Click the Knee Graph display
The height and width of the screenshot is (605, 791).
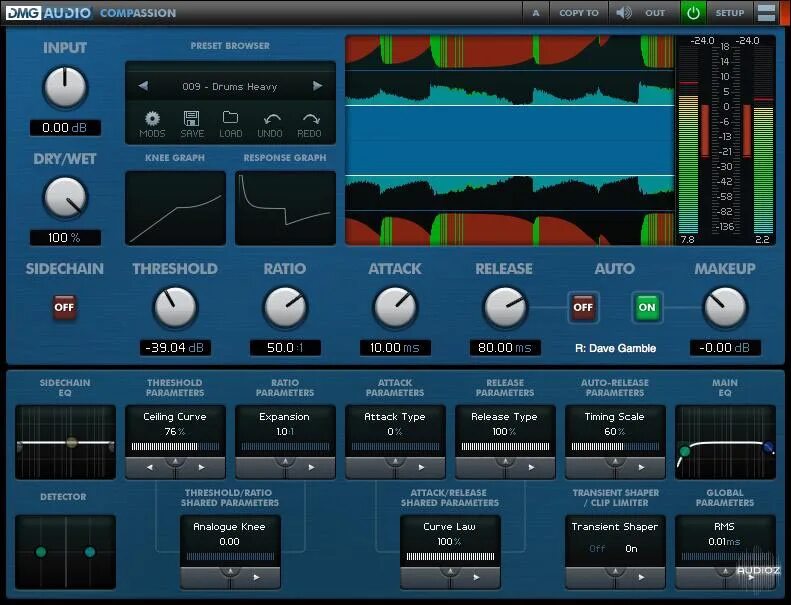[x=175, y=208]
